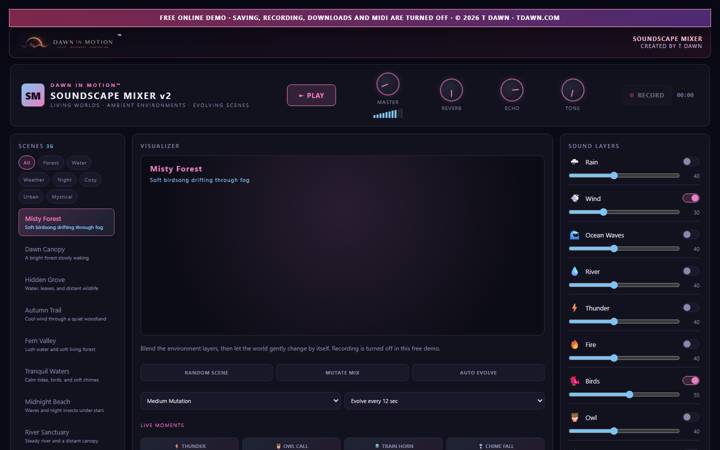Select the Tranquil Waters scene
Viewport: 720px width, 450px height.
click(x=67, y=375)
